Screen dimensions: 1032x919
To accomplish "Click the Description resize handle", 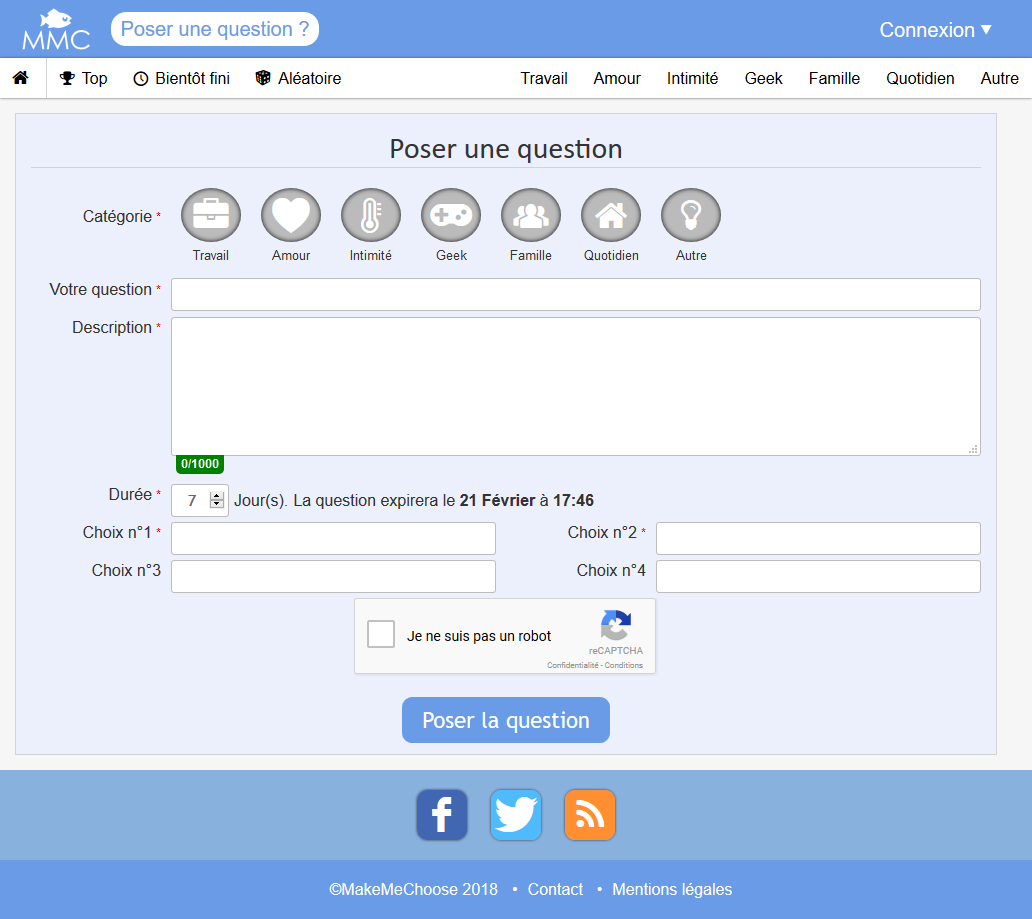I will click(x=973, y=449).
